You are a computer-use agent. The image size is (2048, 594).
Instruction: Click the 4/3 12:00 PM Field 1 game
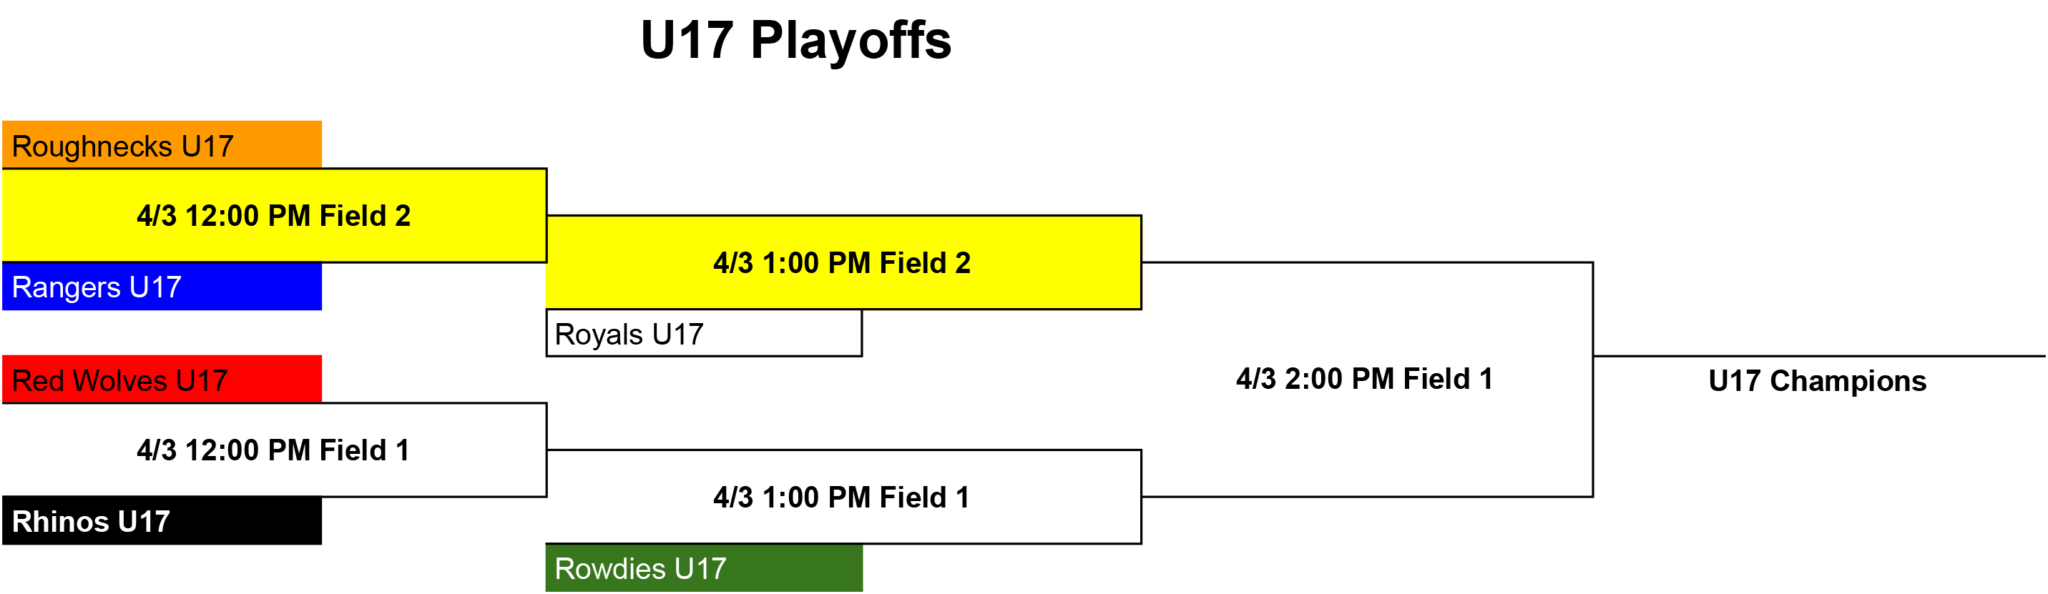(x=274, y=450)
